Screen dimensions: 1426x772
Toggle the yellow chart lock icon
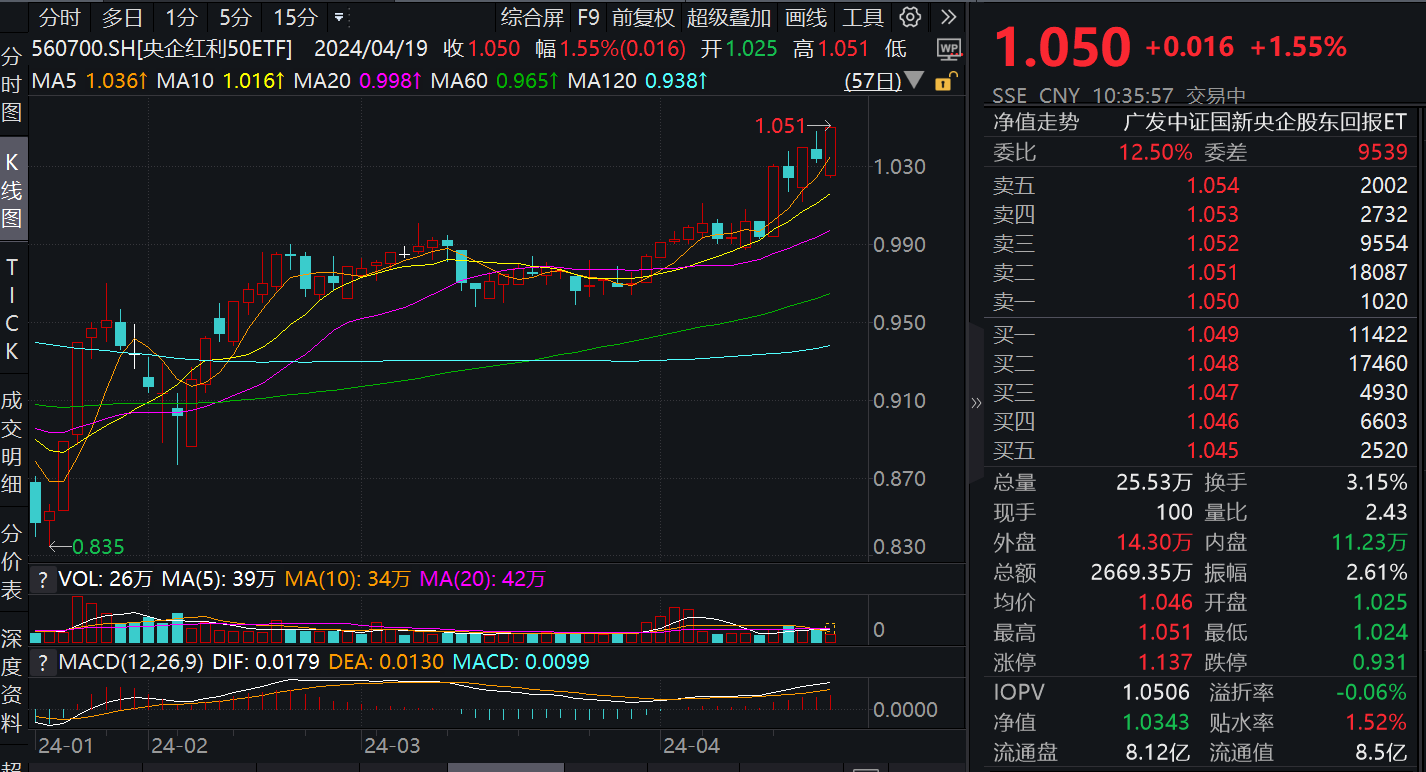pyautogui.click(x=944, y=83)
